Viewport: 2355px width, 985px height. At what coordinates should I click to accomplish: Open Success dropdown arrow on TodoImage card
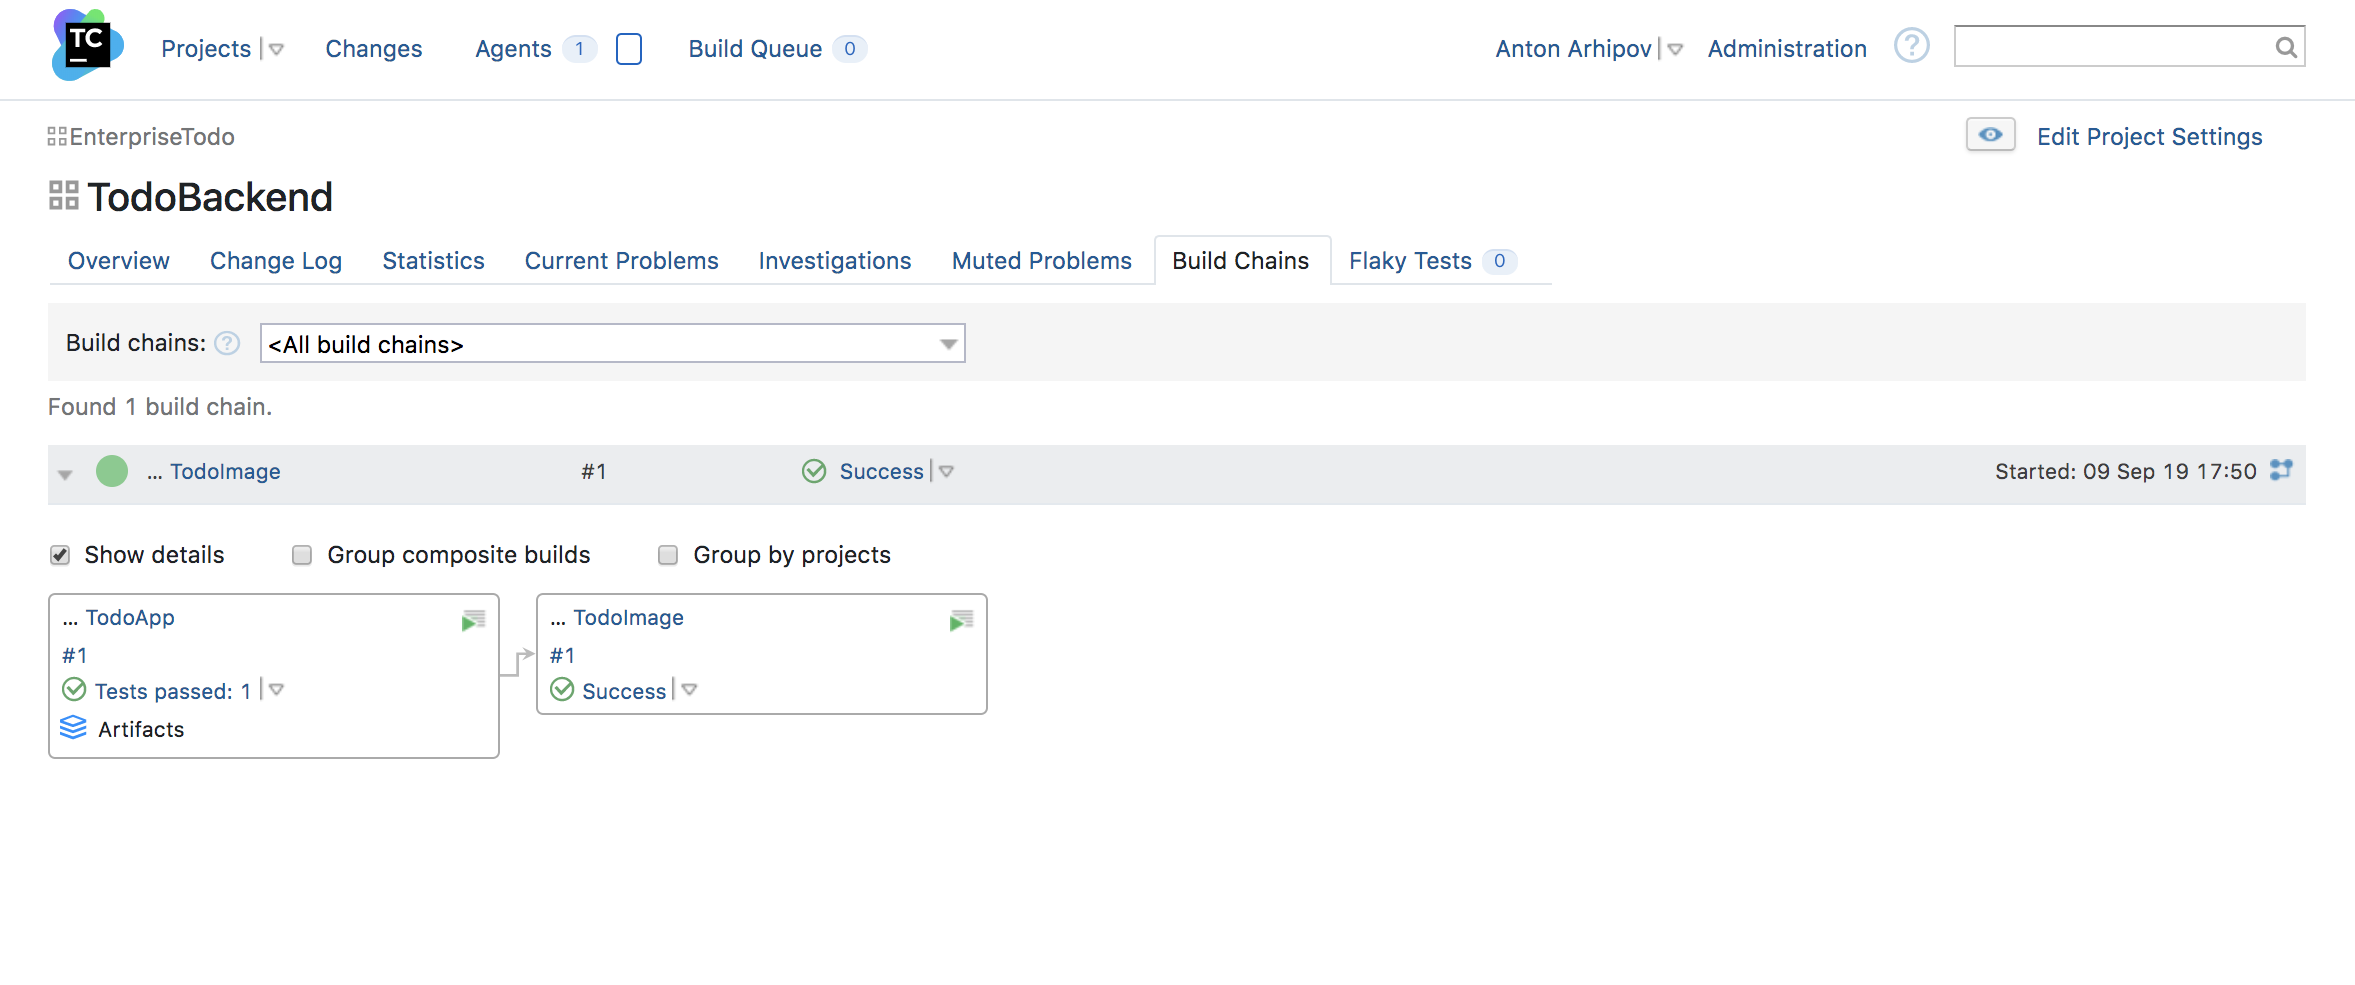tap(689, 690)
